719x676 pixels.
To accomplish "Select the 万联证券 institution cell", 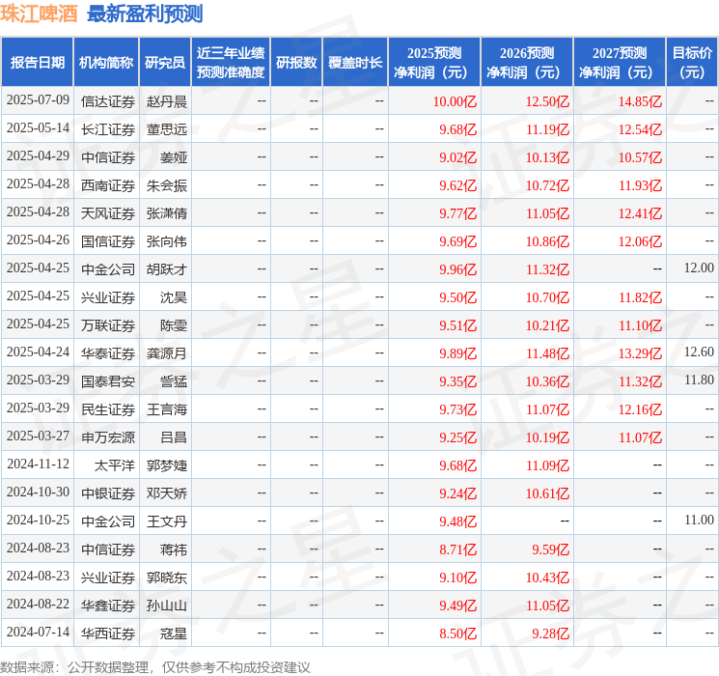I will tap(108, 325).
